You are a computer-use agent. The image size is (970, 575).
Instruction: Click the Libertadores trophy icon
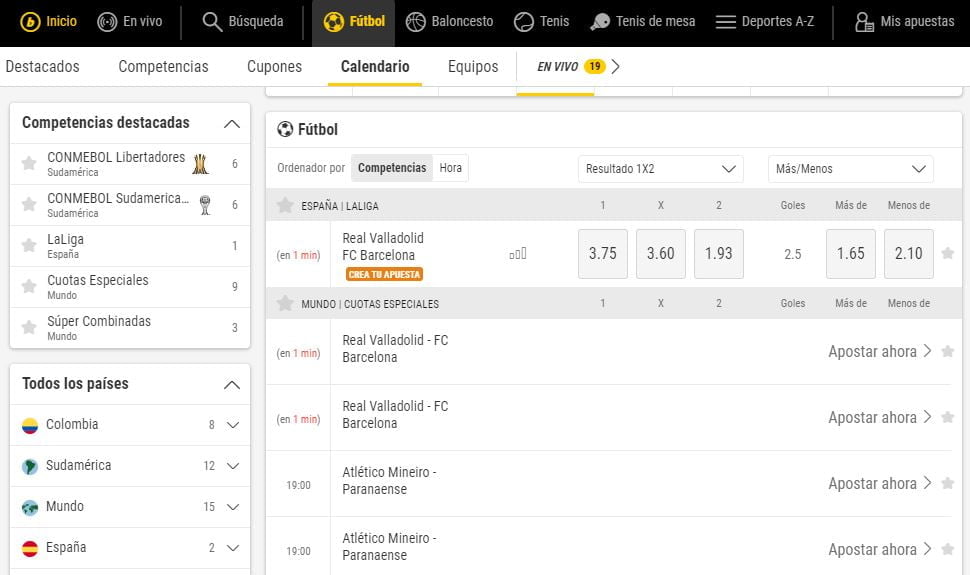(x=200, y=164)
